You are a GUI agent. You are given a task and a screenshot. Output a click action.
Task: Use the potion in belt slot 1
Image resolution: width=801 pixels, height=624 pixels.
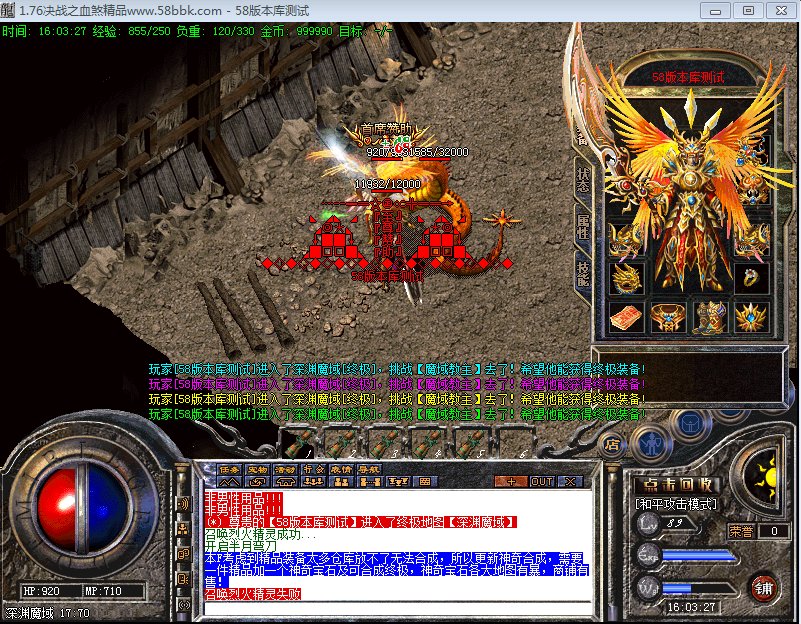298,444
